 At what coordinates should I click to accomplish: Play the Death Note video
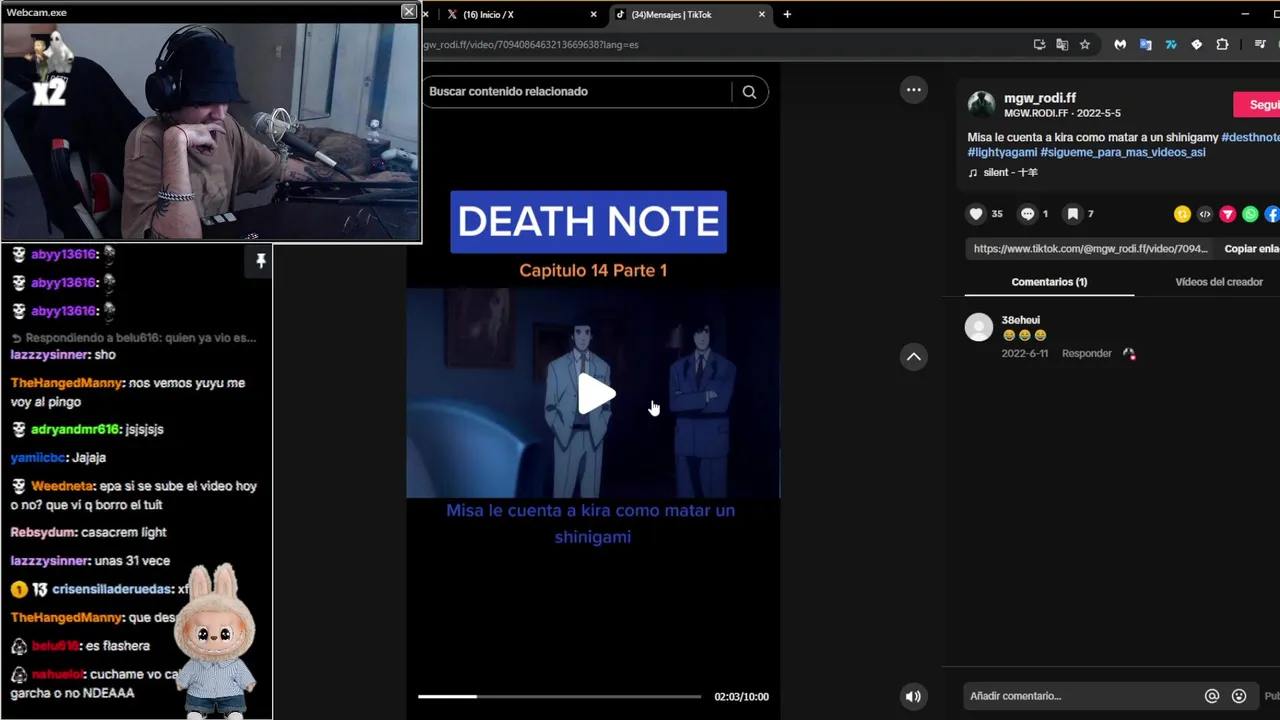click(597, 394)
